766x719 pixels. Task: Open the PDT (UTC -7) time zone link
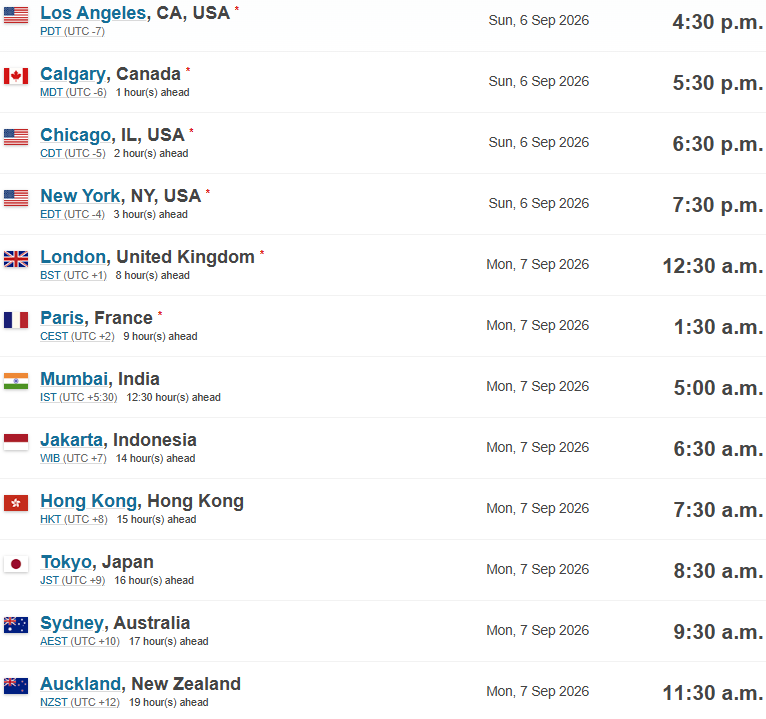coord(72,31)
